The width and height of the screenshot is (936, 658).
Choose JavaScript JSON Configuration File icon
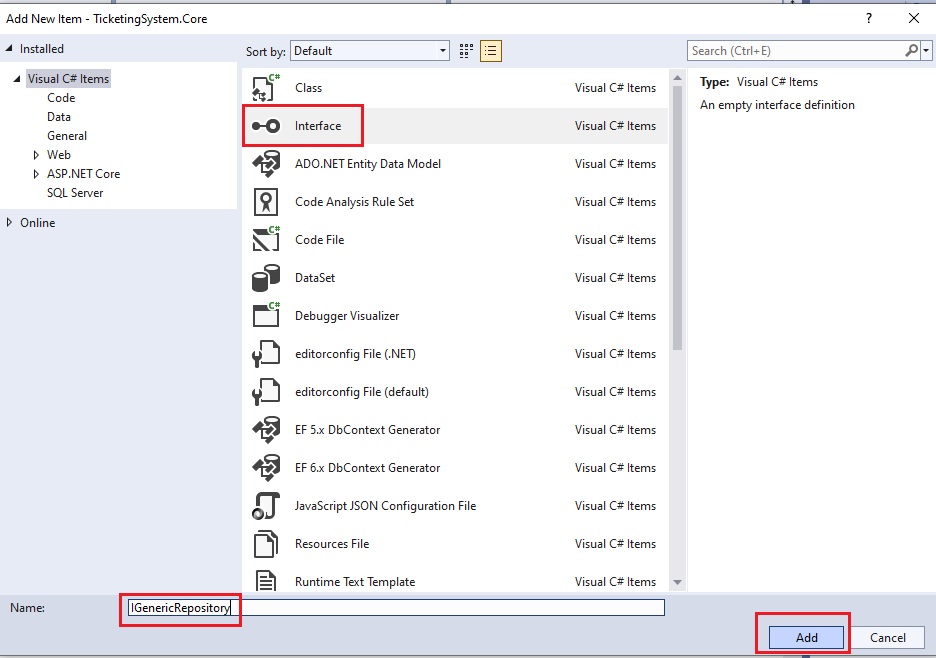tap(266, 506)
